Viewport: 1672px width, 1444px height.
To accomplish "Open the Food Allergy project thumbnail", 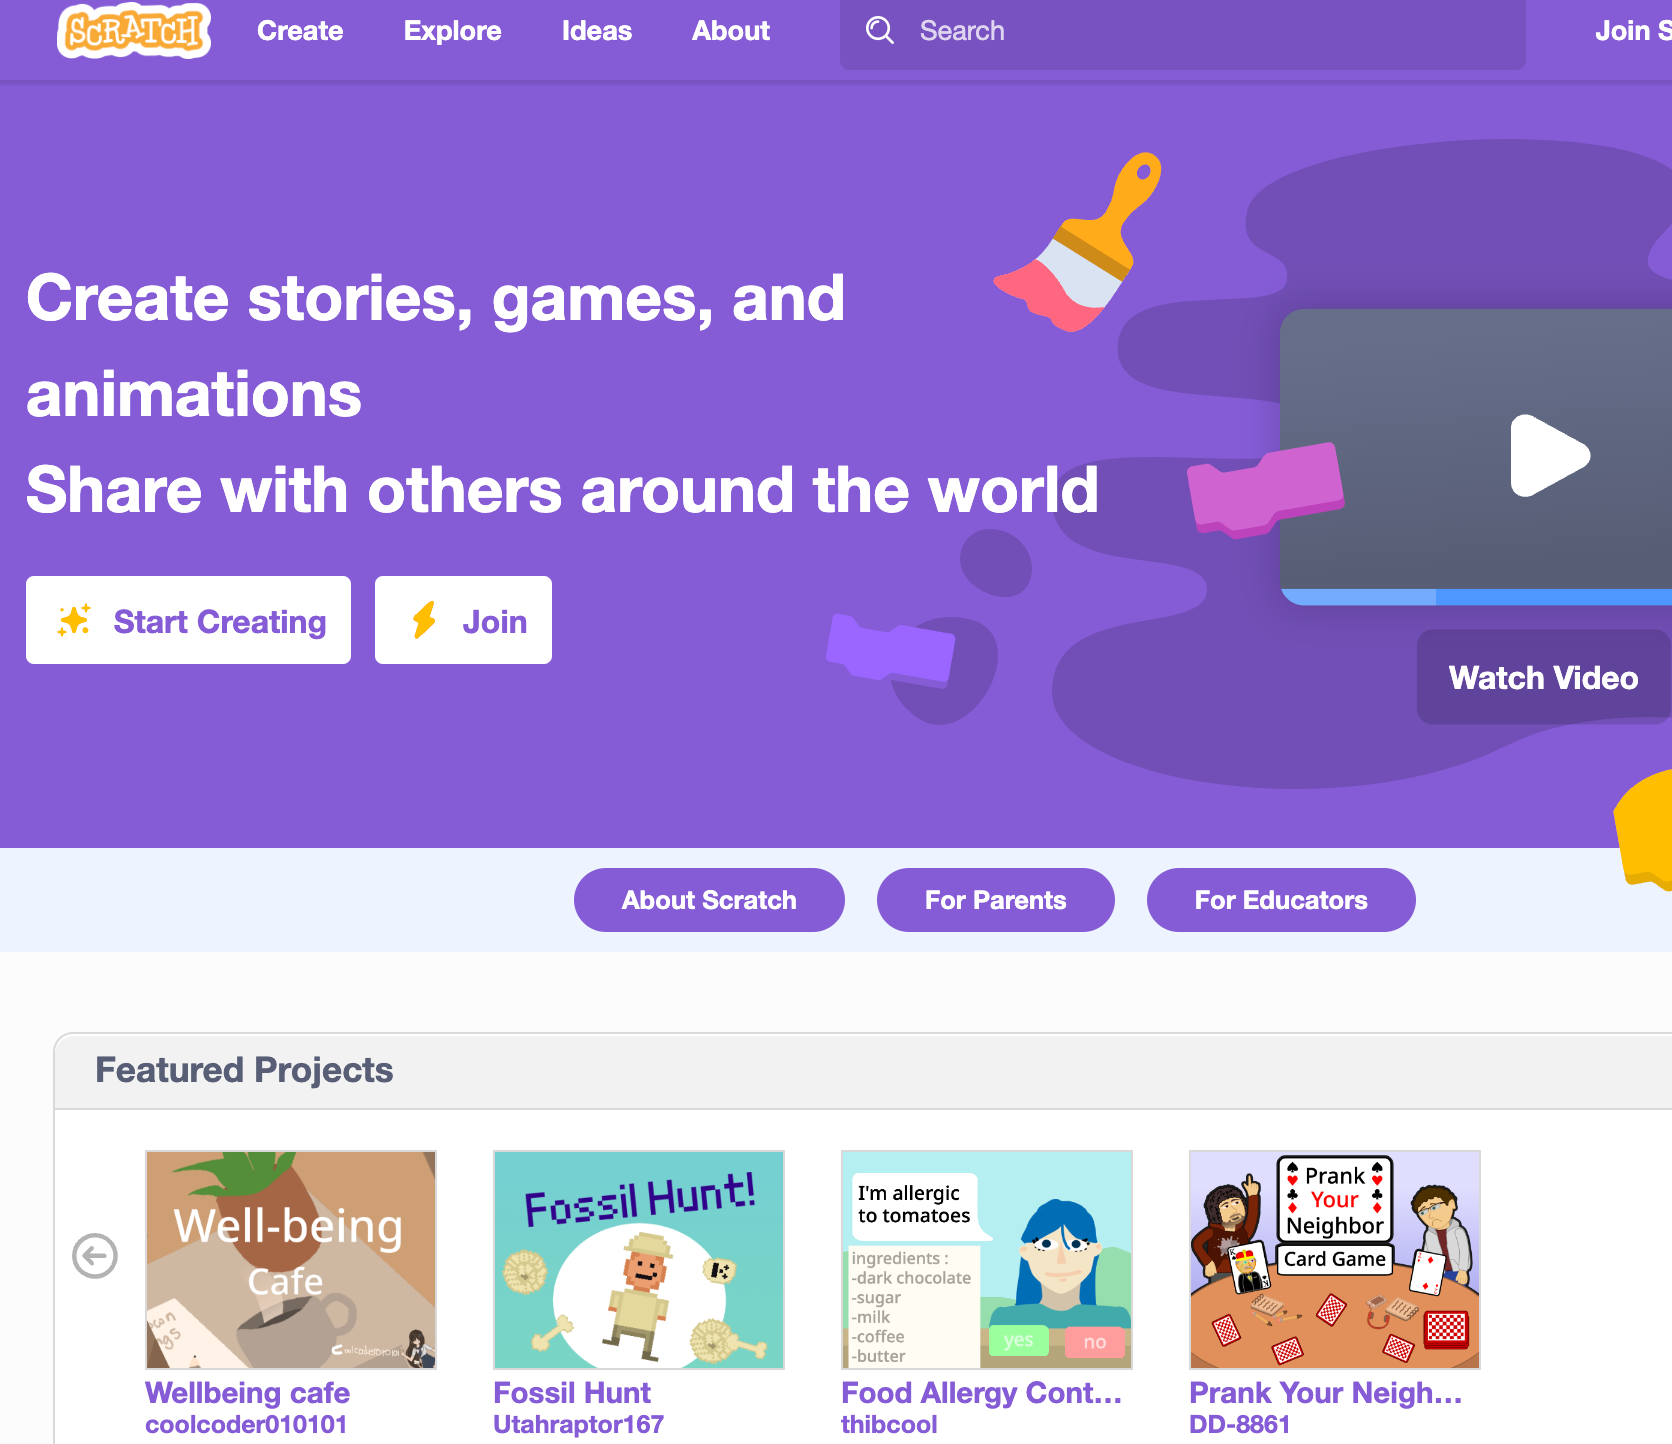I will (987, 1260).
